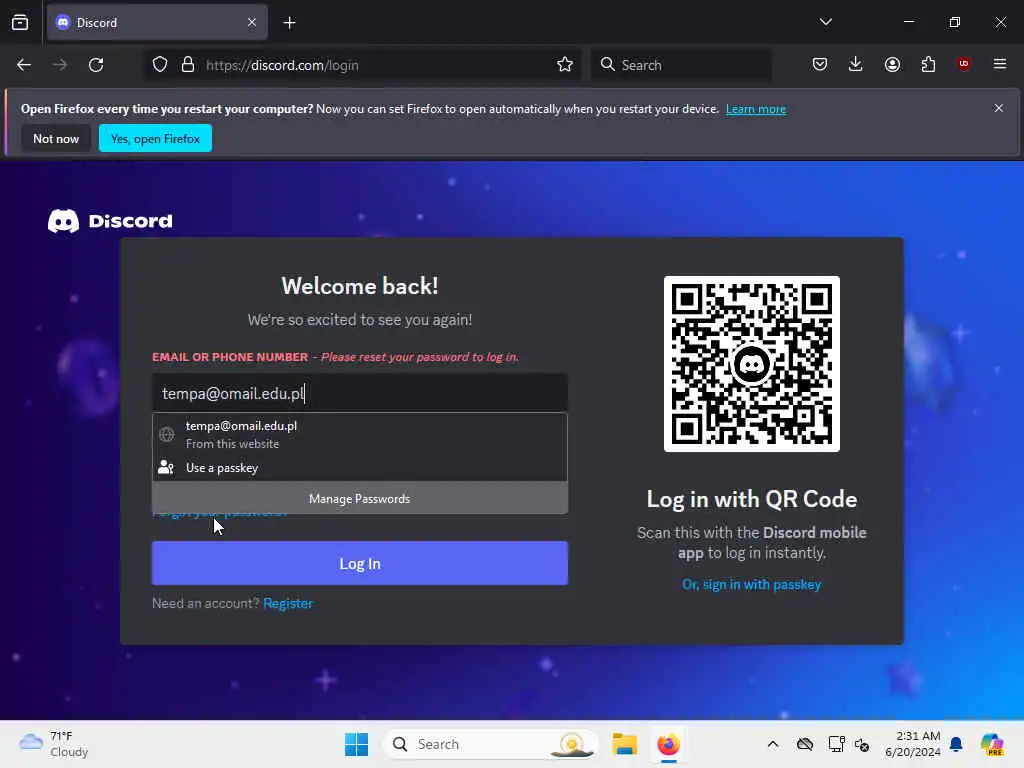Show hidden system tray icons
The width and height of the screenshot is (1024, 768).
point(773,744)
